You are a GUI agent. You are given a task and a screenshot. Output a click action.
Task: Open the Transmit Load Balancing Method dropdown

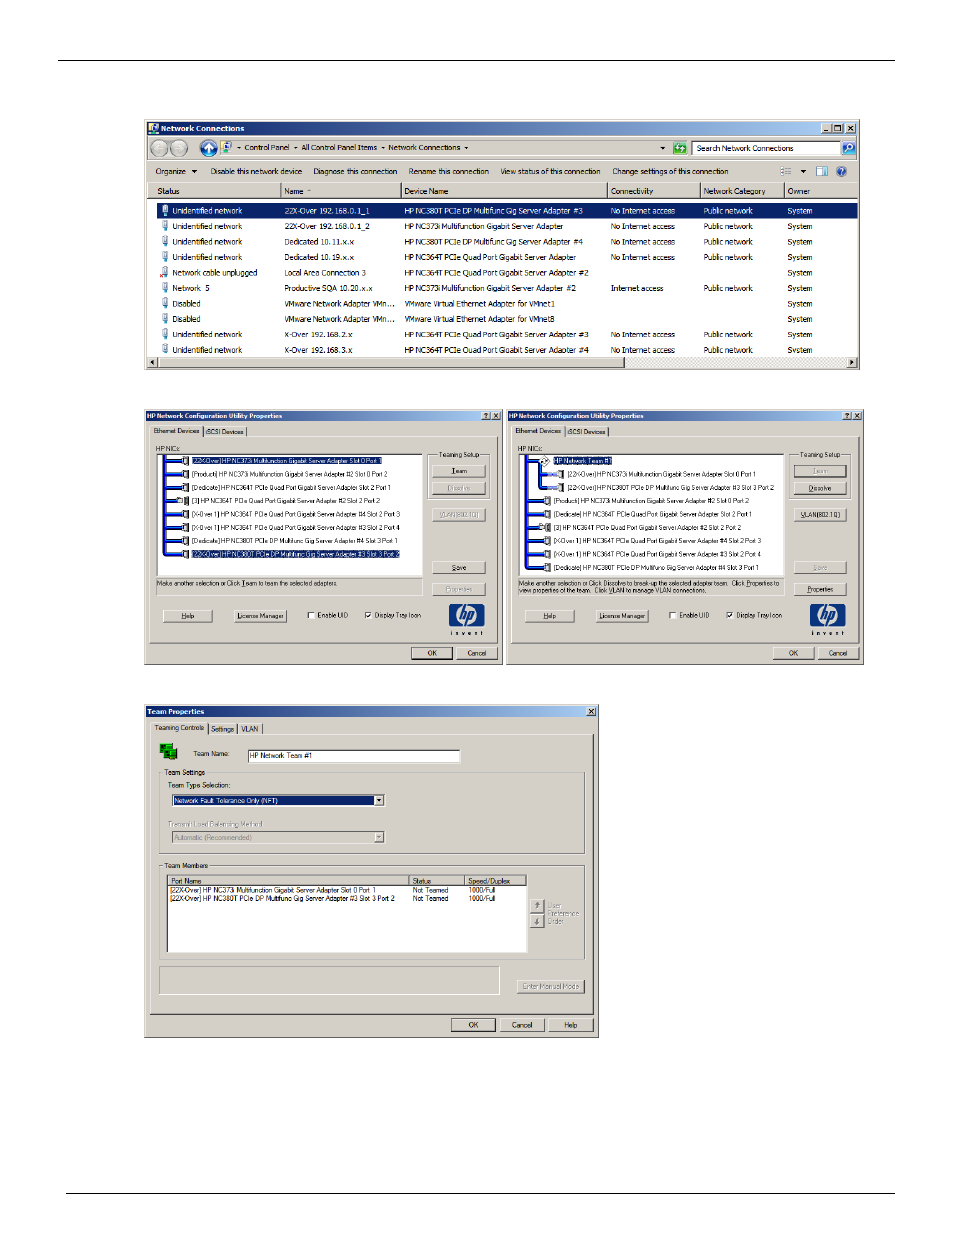coord(278,837)
